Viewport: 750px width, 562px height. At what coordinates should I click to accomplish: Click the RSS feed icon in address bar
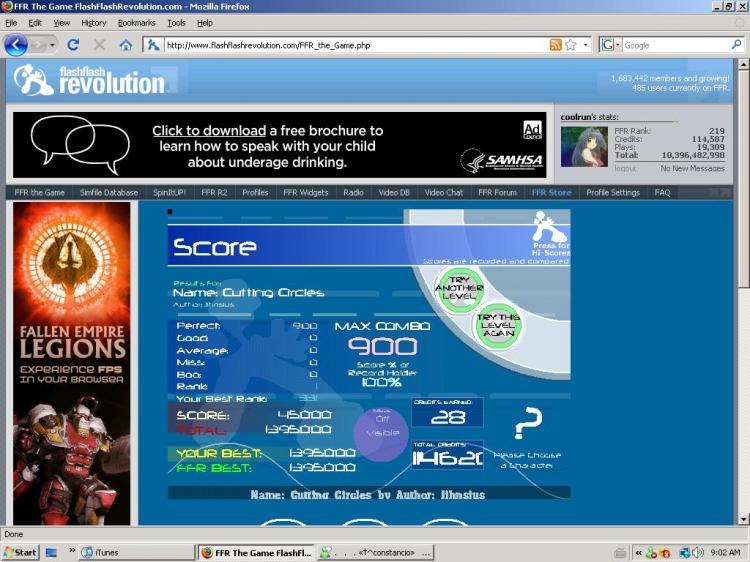555,45
